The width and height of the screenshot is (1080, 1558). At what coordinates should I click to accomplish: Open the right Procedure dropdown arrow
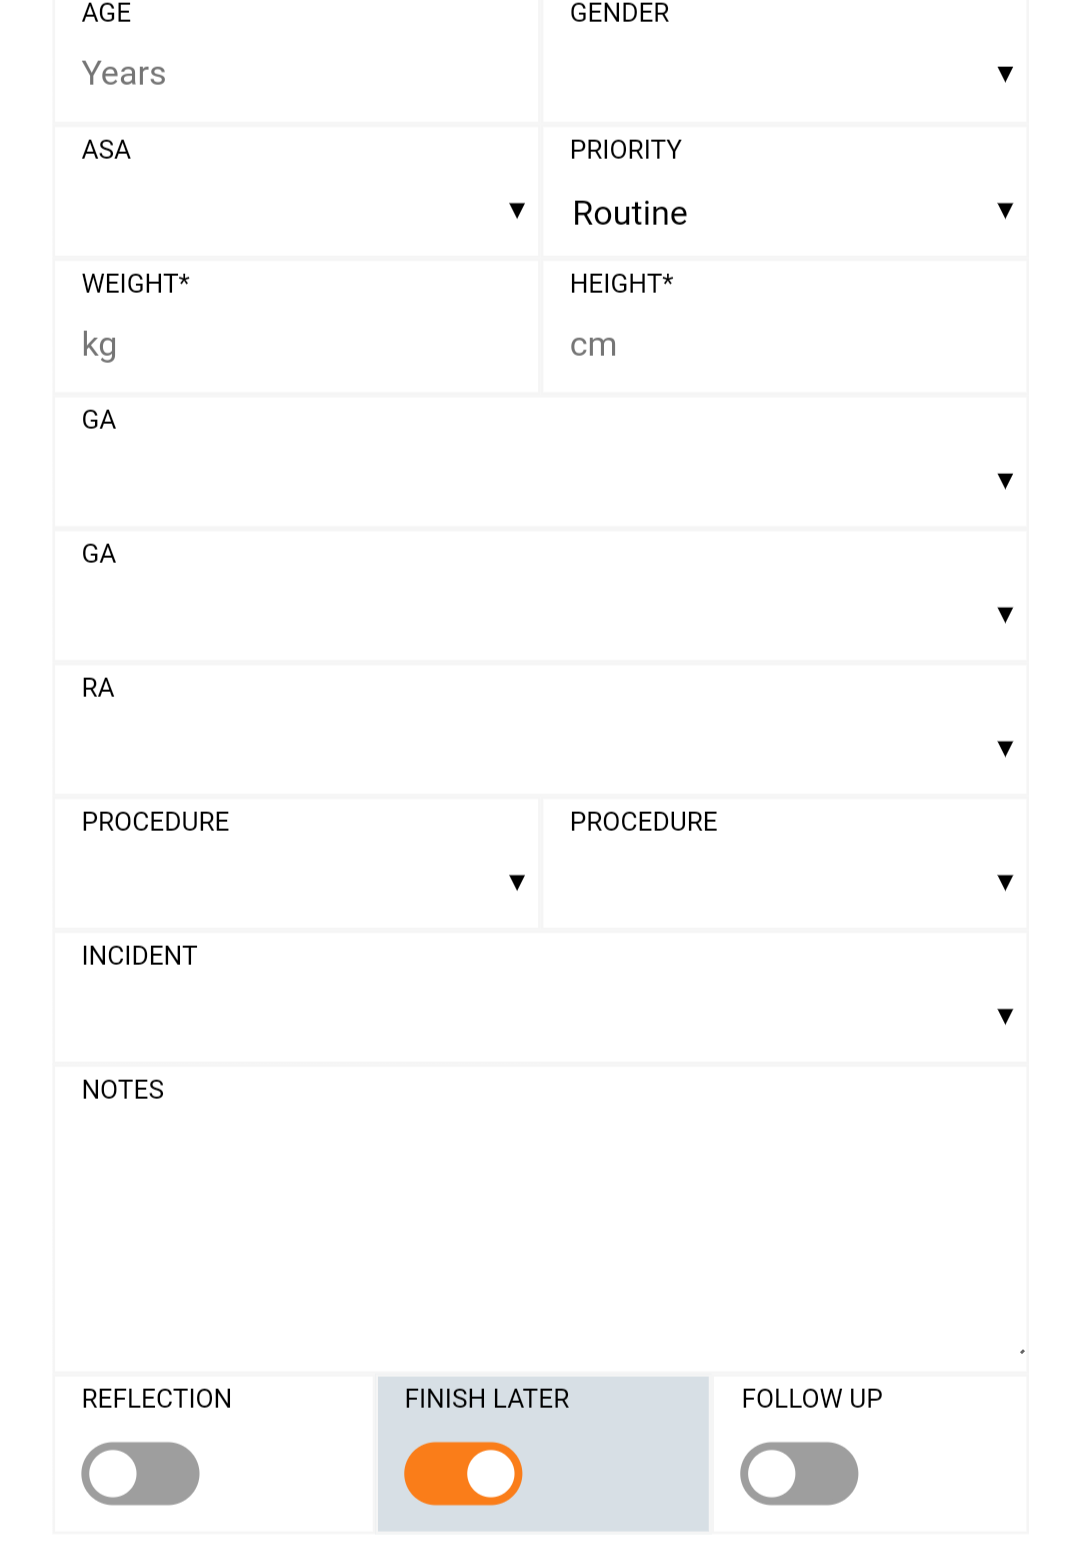(x=1005, y=882)
